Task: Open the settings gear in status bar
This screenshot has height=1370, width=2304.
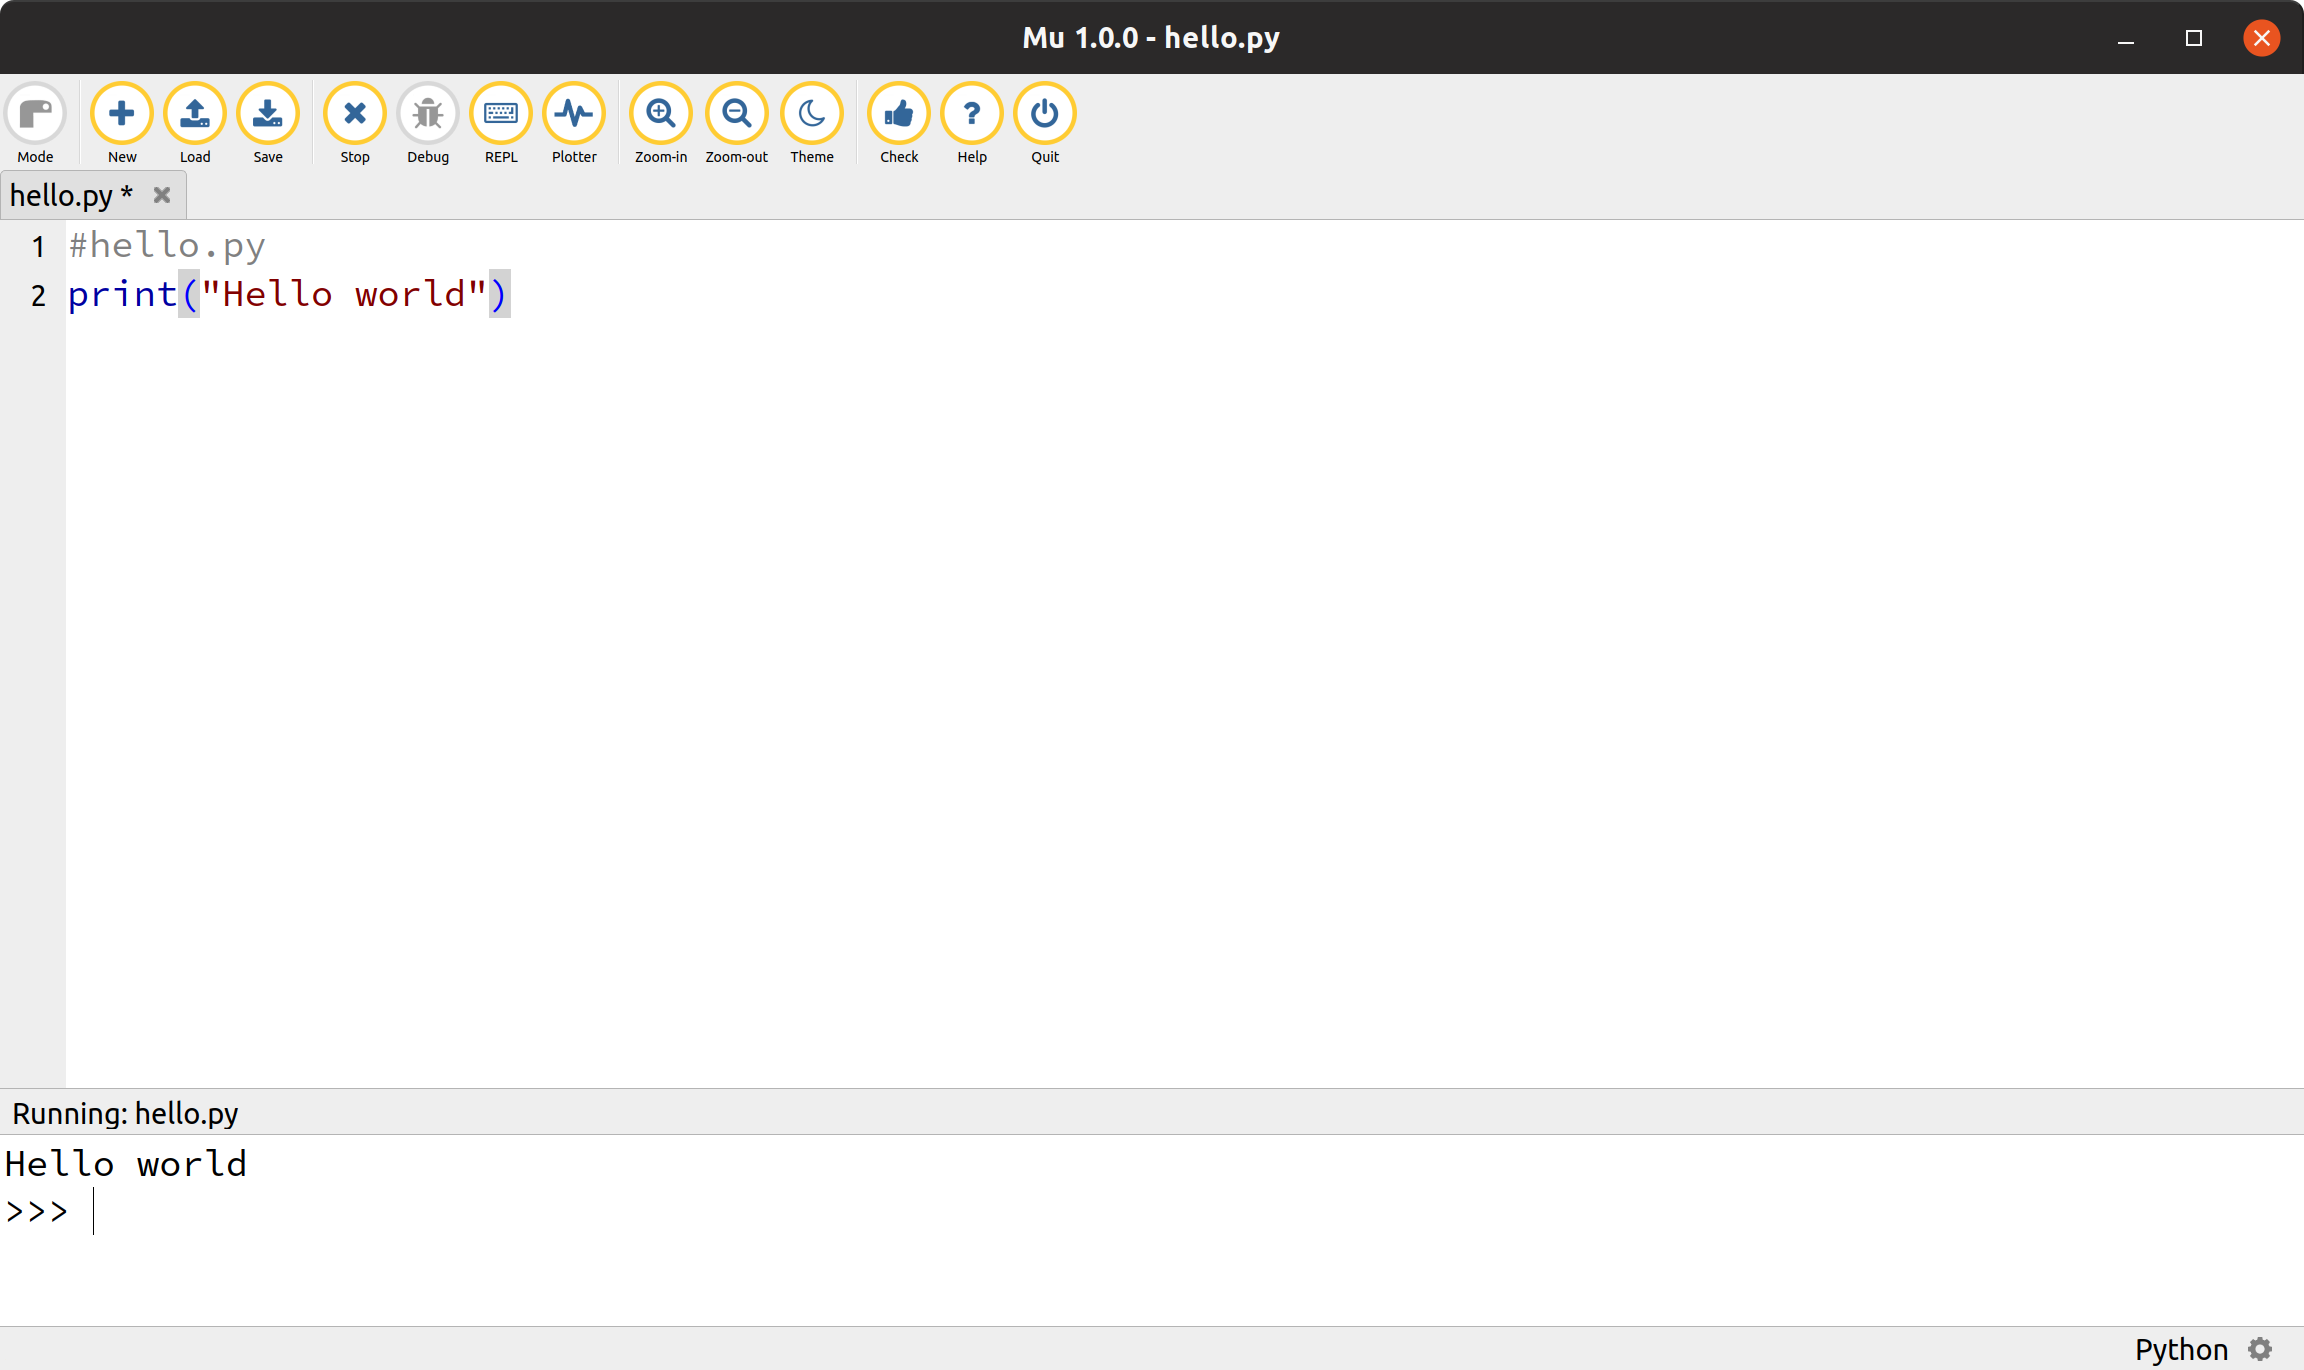Action: tap(2260, 1349)
